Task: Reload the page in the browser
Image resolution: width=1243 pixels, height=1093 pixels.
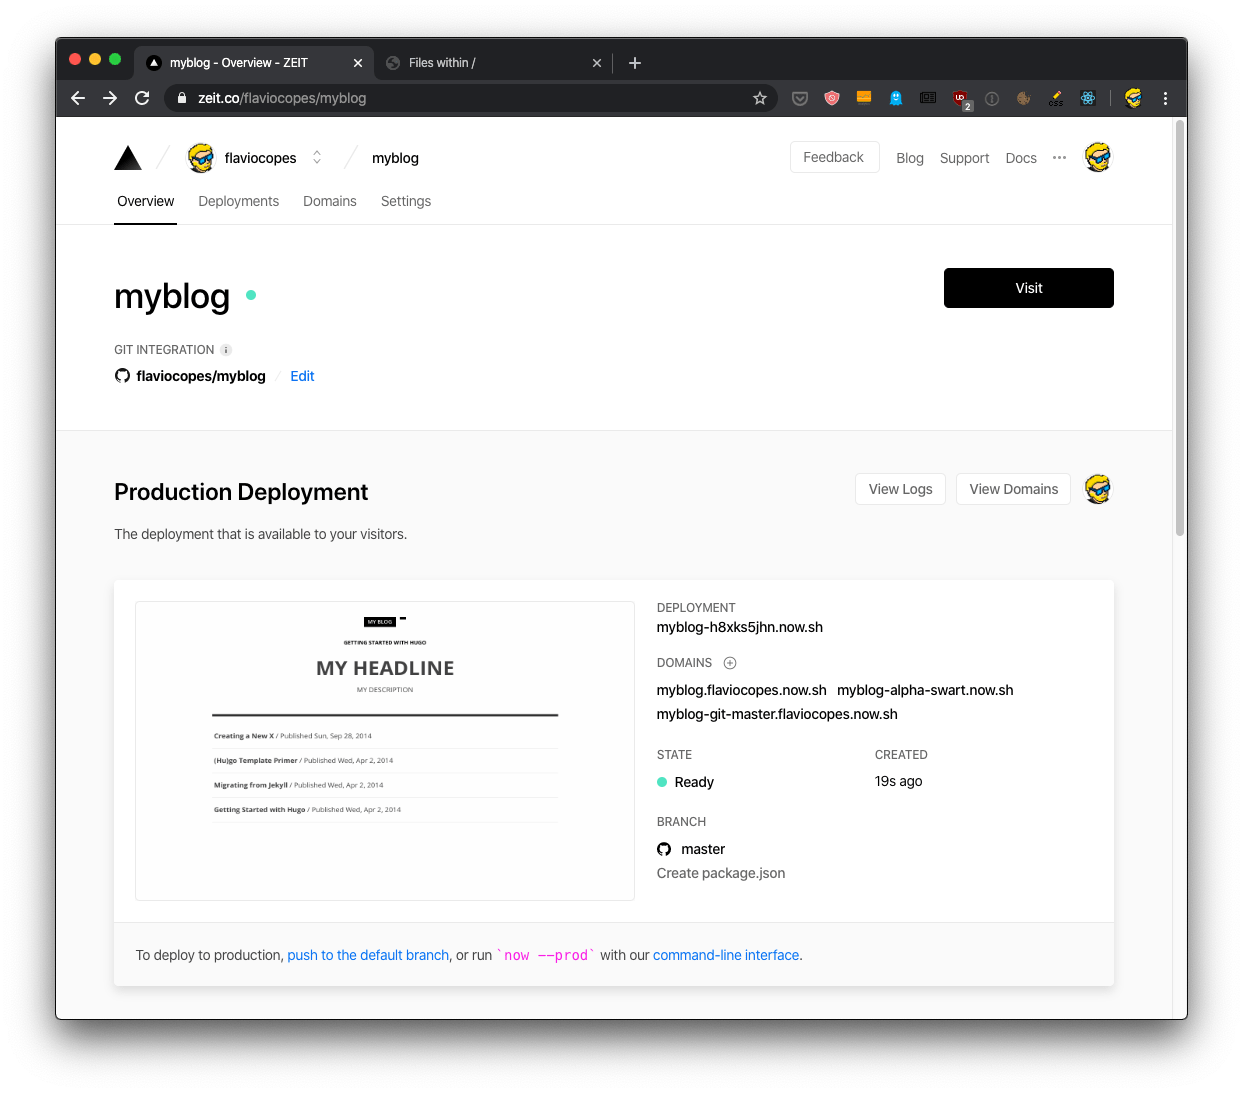Action: tap(142, 98)
